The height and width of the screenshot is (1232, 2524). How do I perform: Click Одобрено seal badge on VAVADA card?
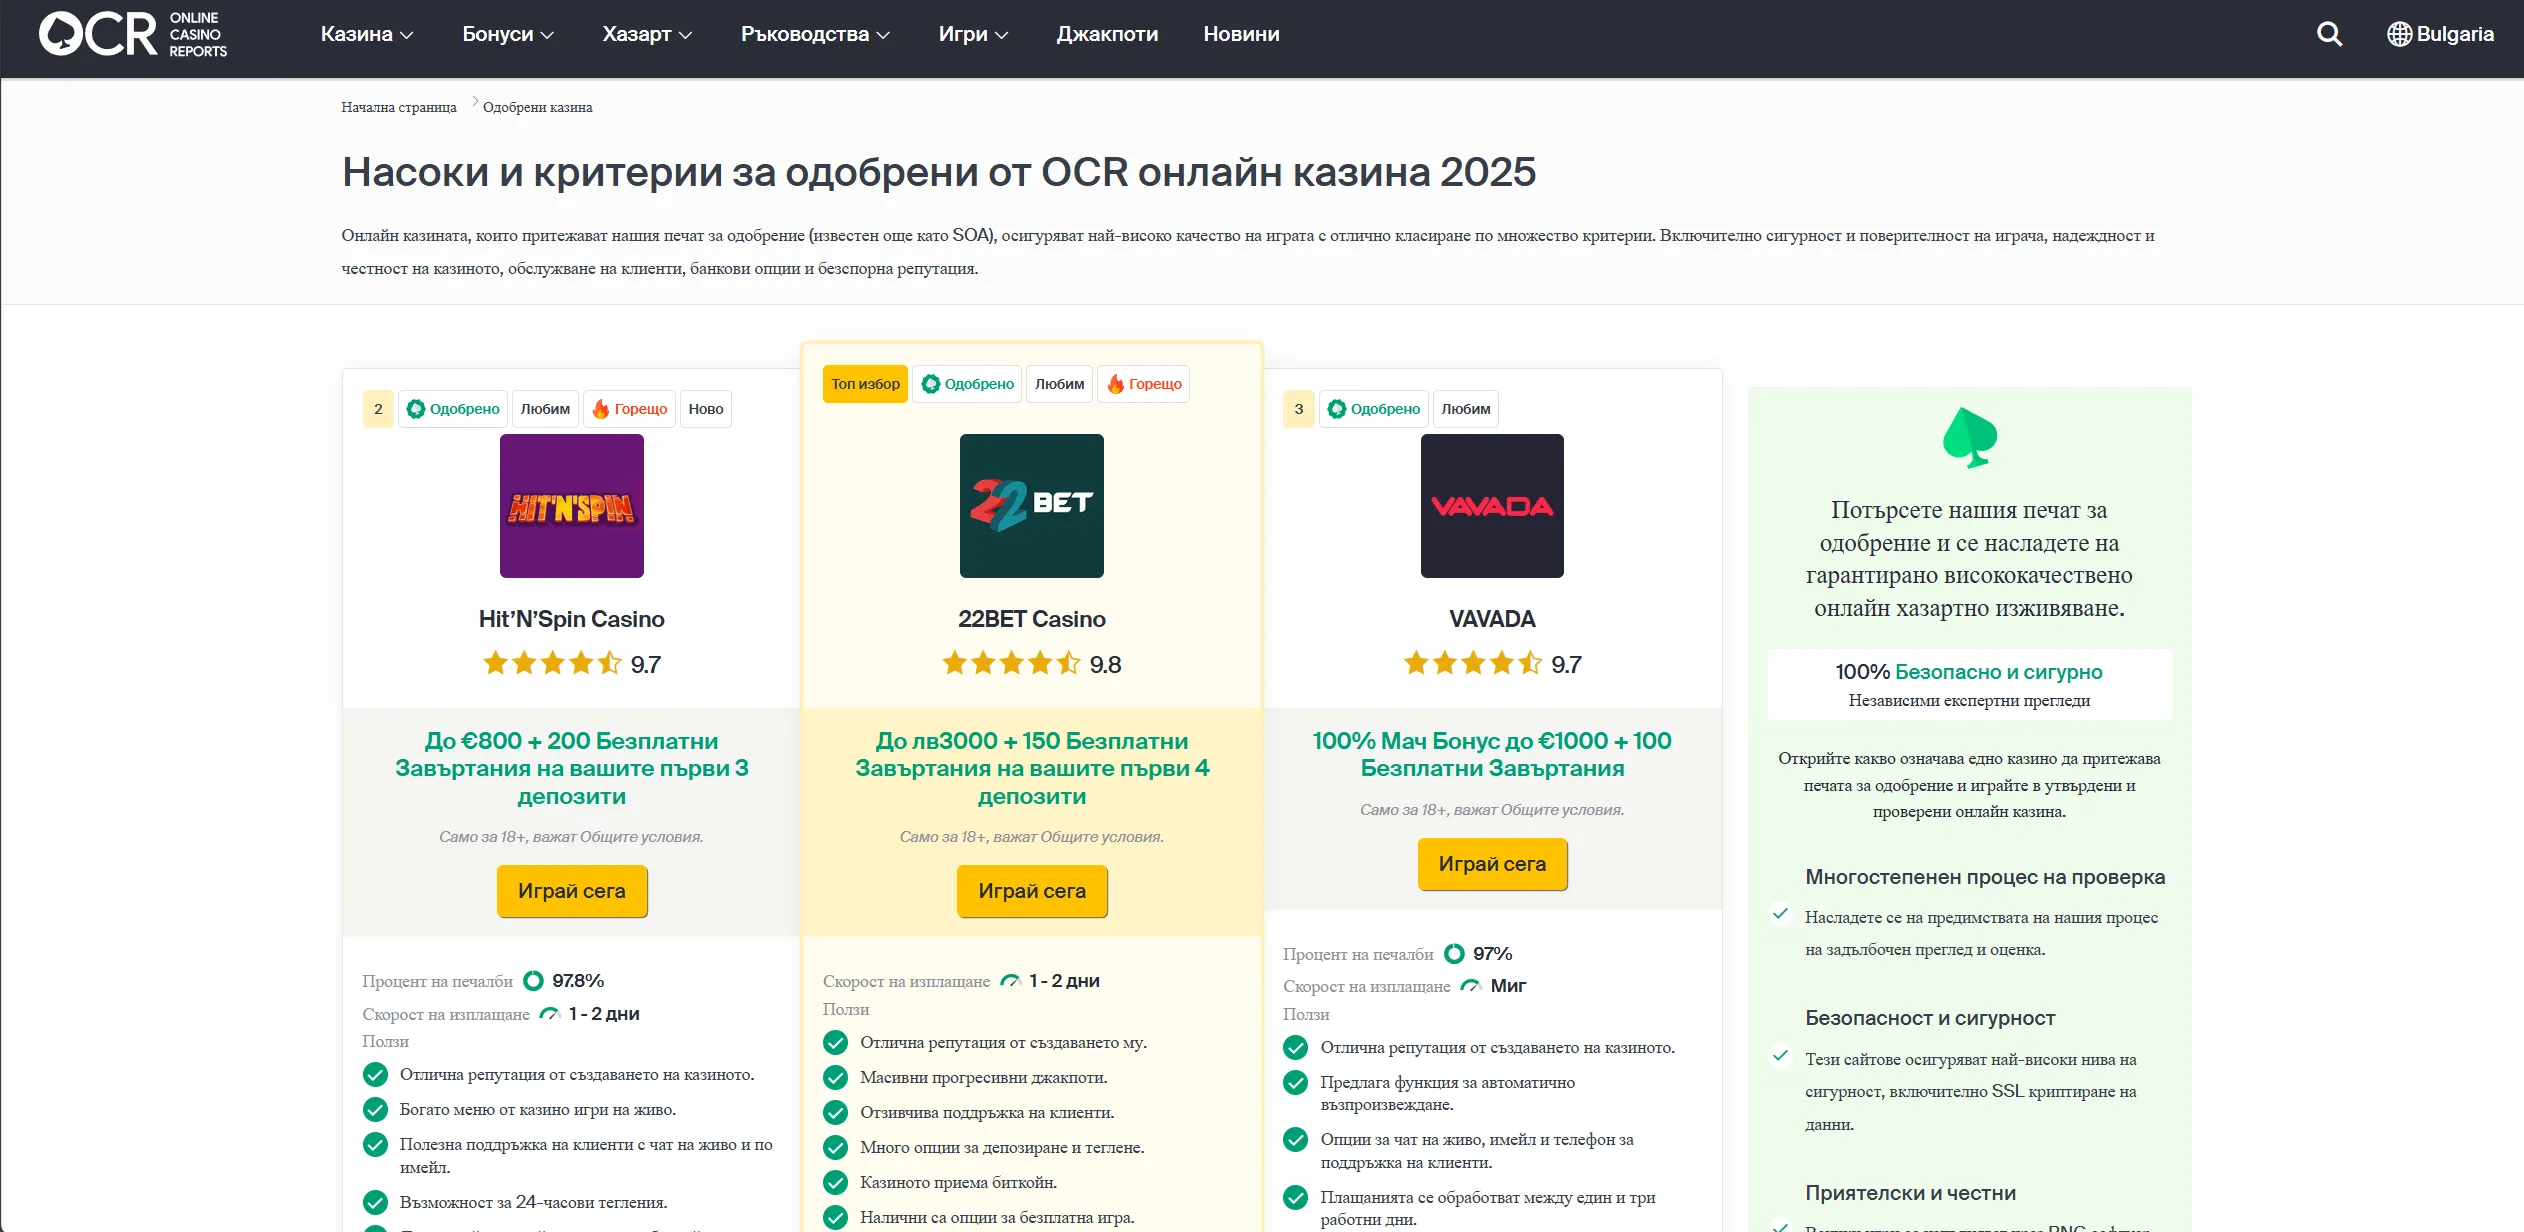tap(1373, 409)
